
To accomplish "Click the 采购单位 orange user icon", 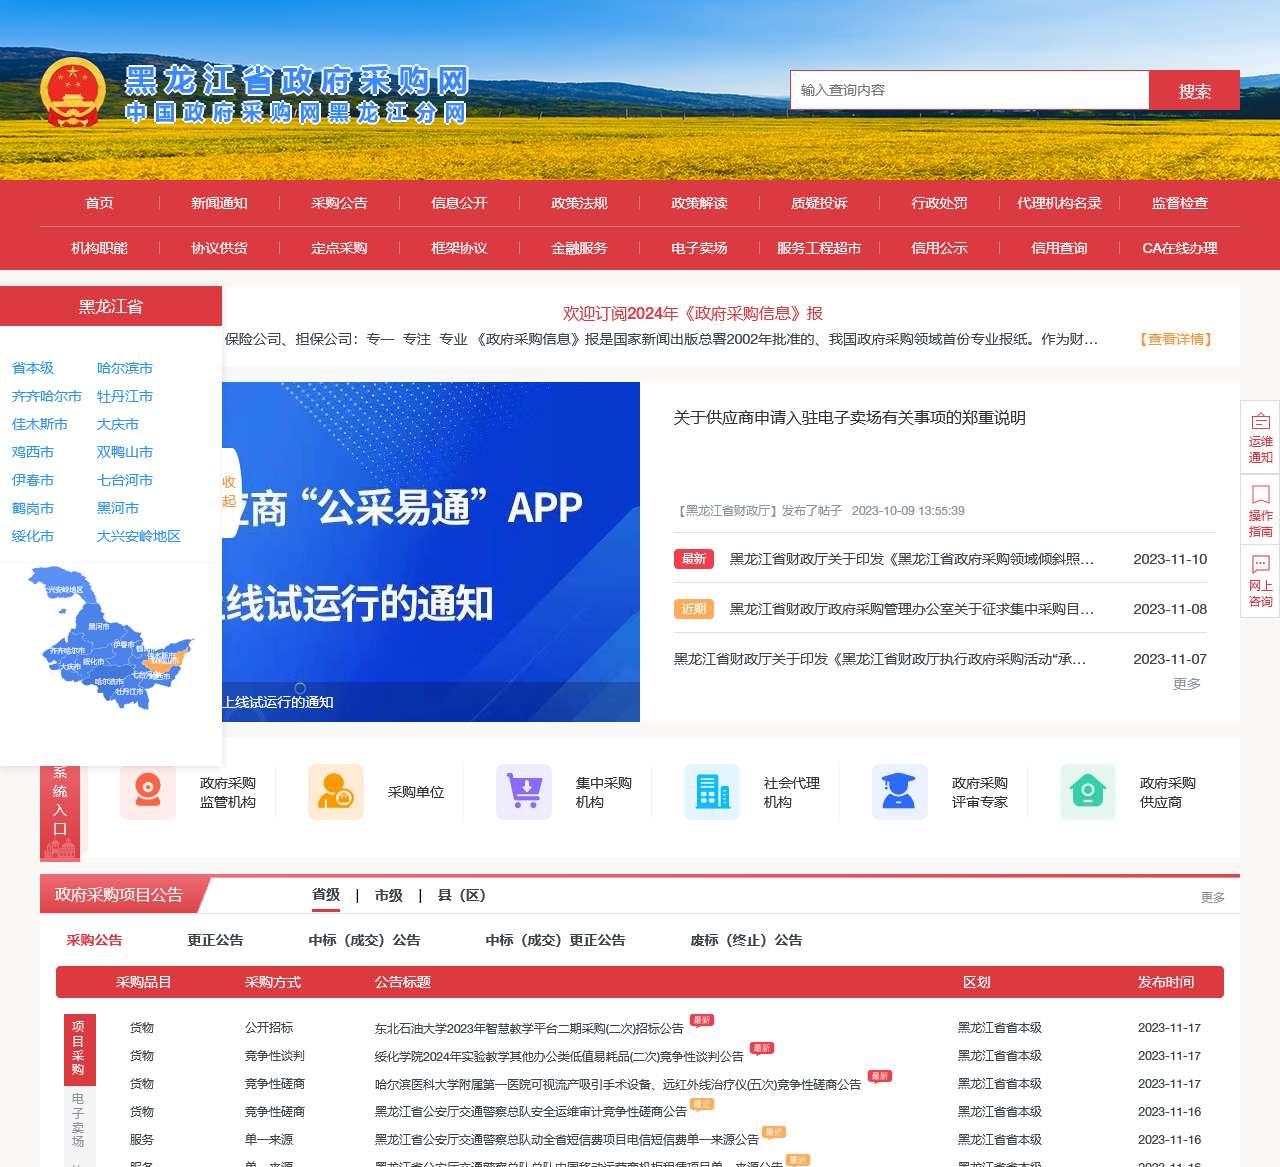I will click(x=336, y=792).
